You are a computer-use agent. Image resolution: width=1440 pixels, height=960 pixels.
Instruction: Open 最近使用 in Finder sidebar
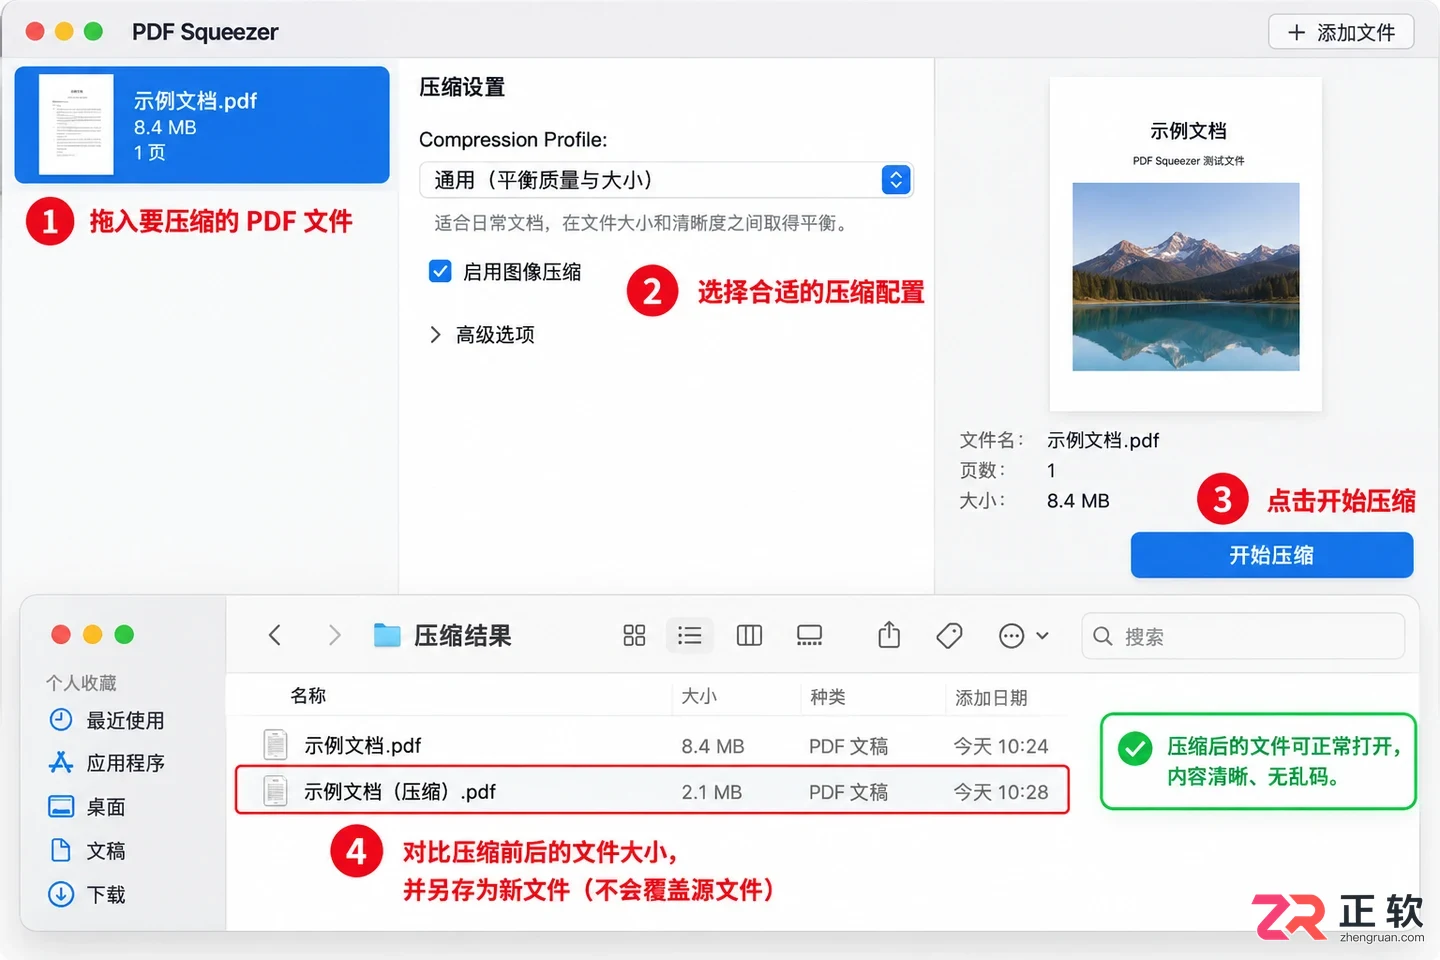coord(107,720)
